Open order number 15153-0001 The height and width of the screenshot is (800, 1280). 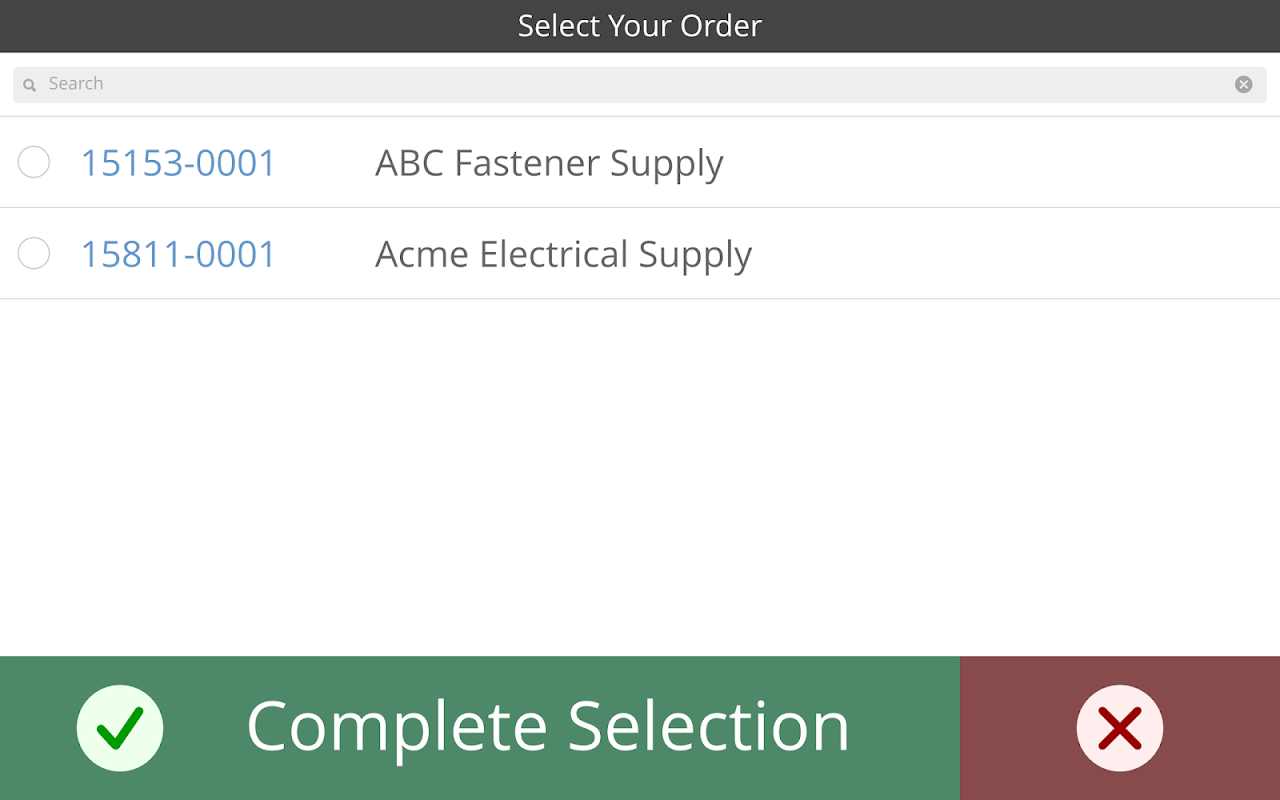178,163
